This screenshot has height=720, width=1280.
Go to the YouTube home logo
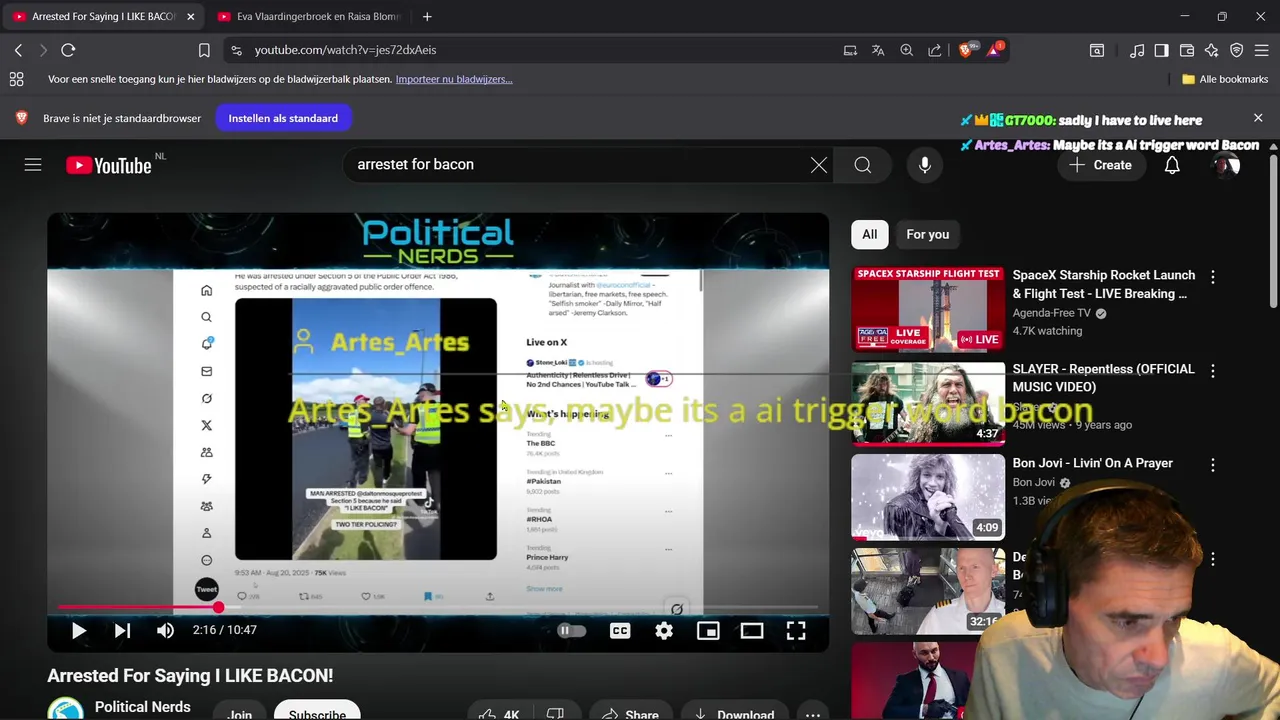[109, 165]
